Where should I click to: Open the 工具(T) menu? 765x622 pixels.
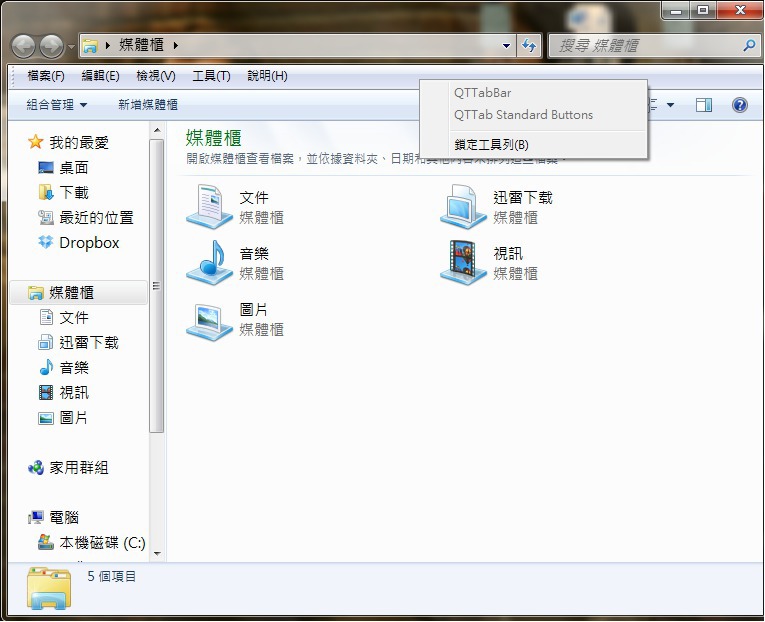pos(211,76)
